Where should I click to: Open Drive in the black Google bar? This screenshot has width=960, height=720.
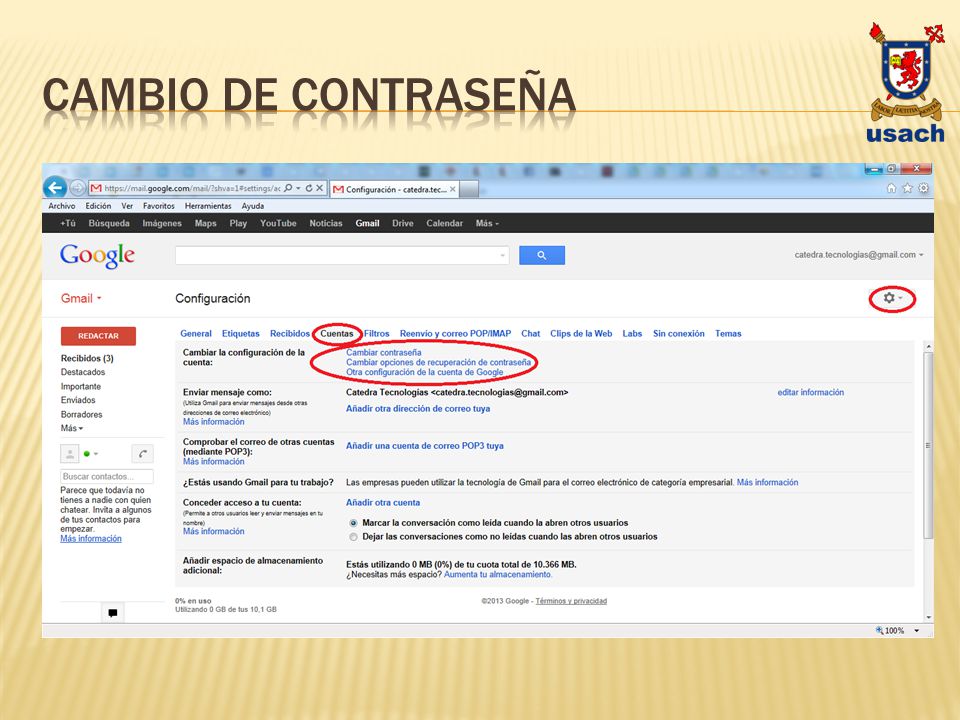402,223
